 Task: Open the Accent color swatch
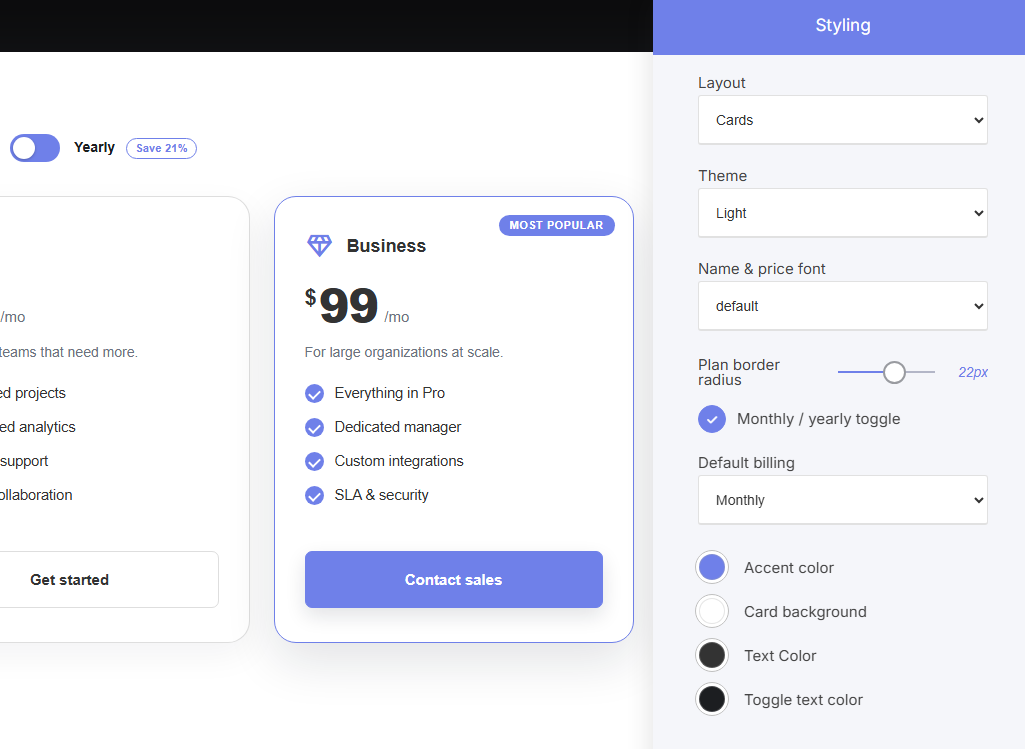click(x=712, y=567)
